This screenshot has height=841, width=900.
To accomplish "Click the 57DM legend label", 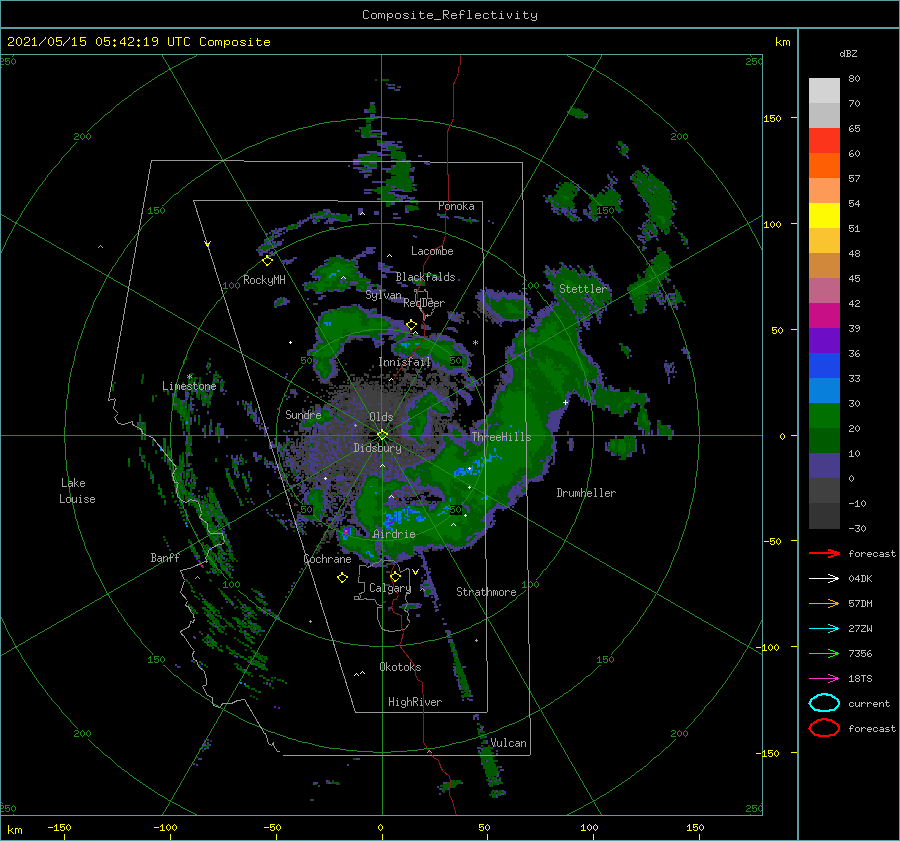I will point(860,603).
